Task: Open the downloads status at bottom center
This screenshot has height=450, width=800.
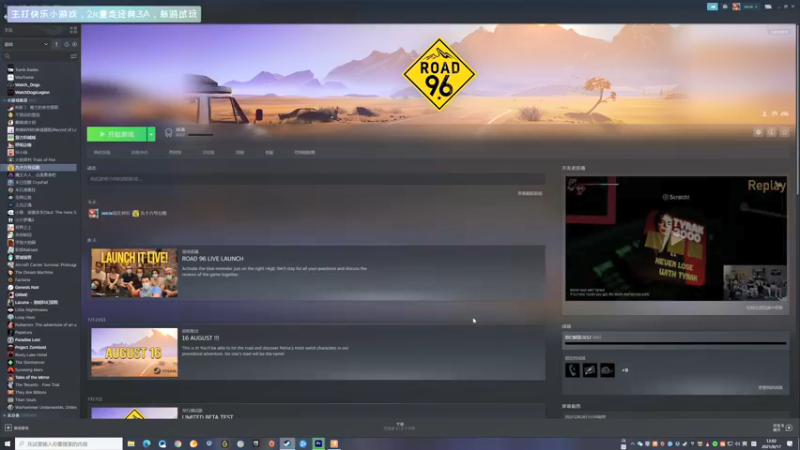Action: pyautogui.click(x=399, y=427)
